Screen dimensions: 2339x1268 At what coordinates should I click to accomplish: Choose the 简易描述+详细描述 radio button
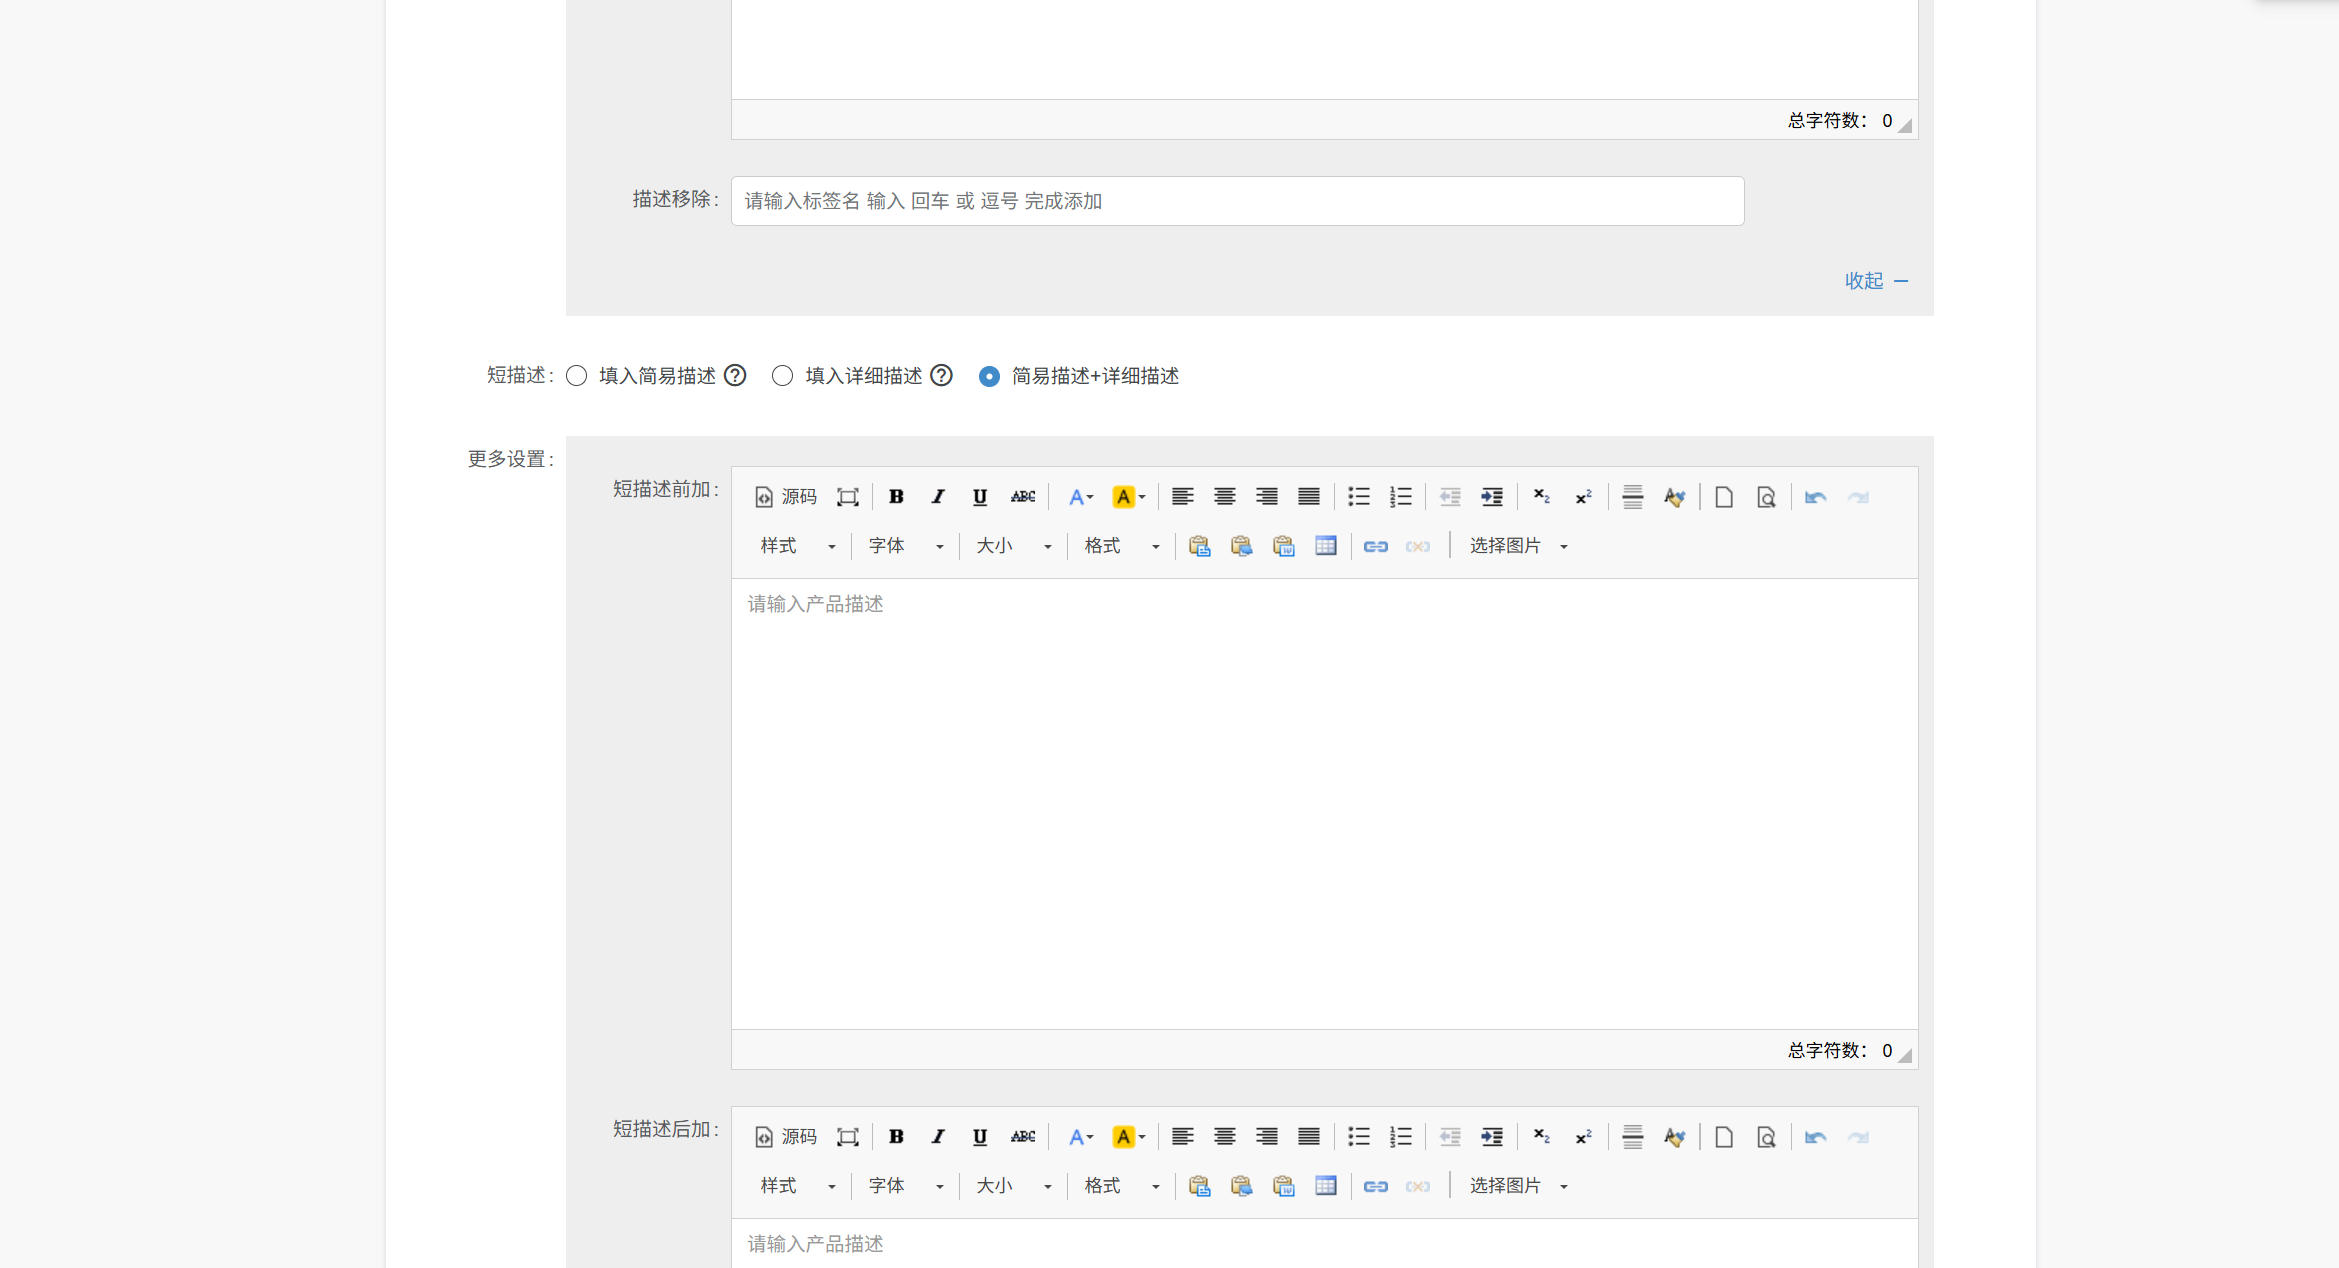(x=989, y=376)
